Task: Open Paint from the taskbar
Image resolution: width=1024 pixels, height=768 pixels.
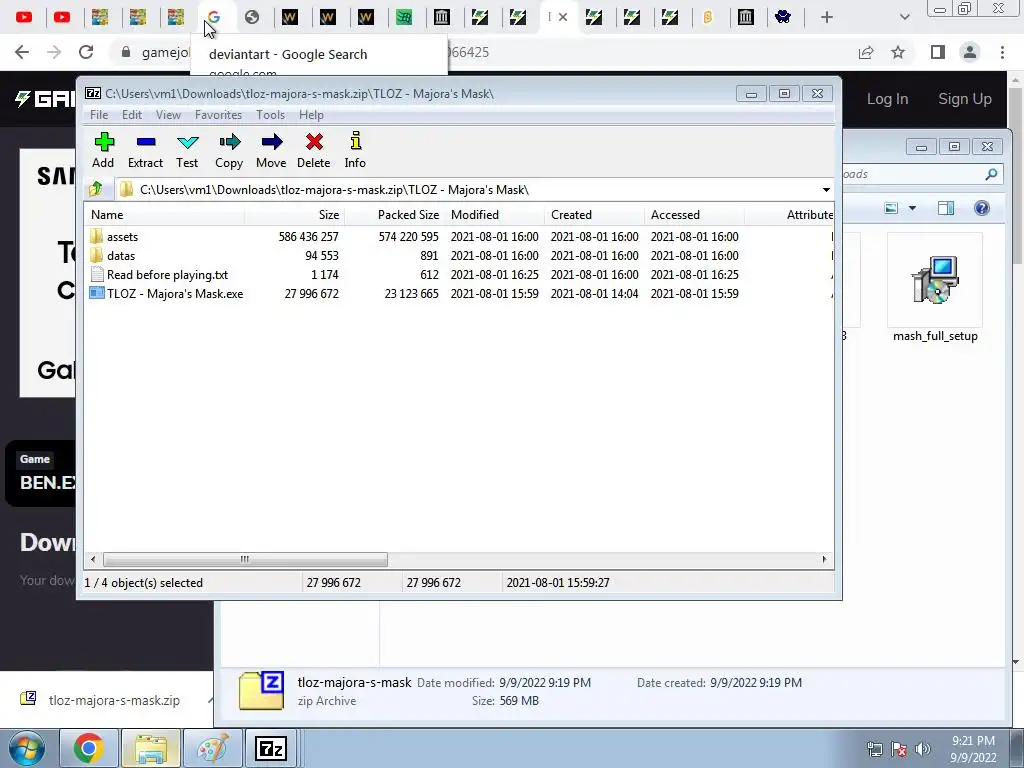Action: [x=213, y=748]
